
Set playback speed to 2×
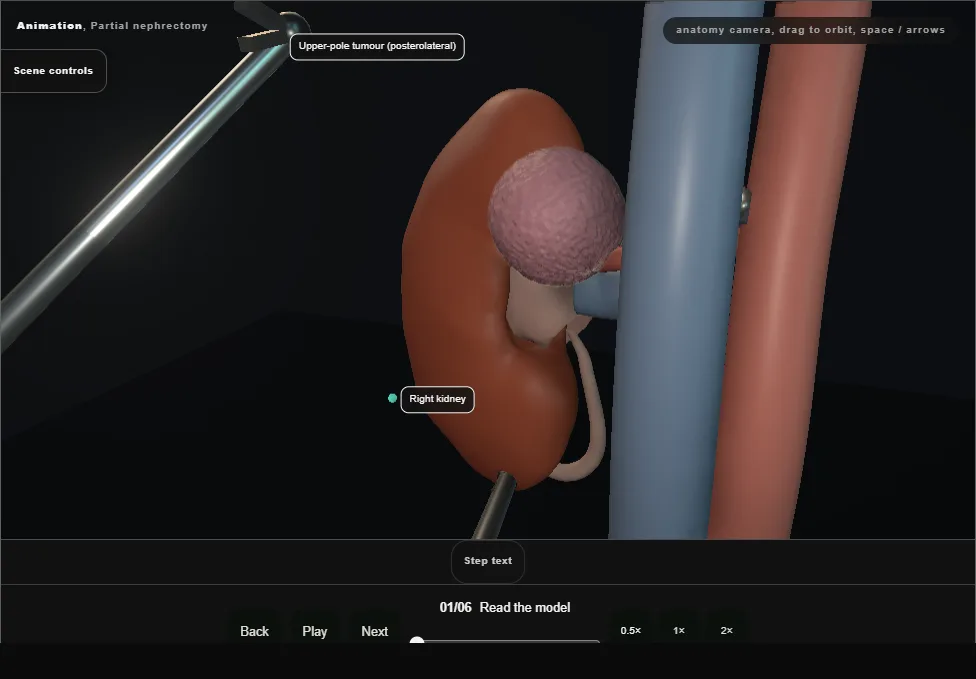[x=726, y=630]
